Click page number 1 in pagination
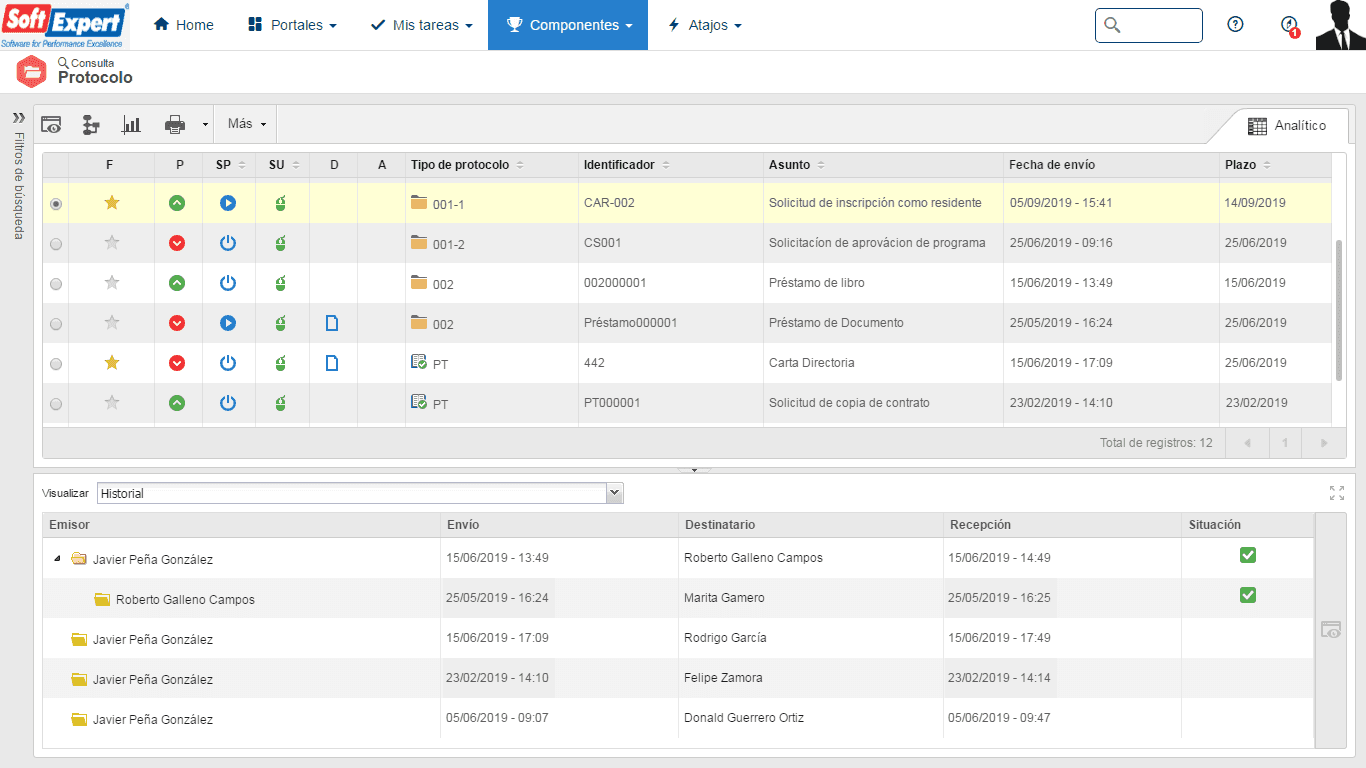Screen dimensions: 1366x768 [x=1286, y=443]
